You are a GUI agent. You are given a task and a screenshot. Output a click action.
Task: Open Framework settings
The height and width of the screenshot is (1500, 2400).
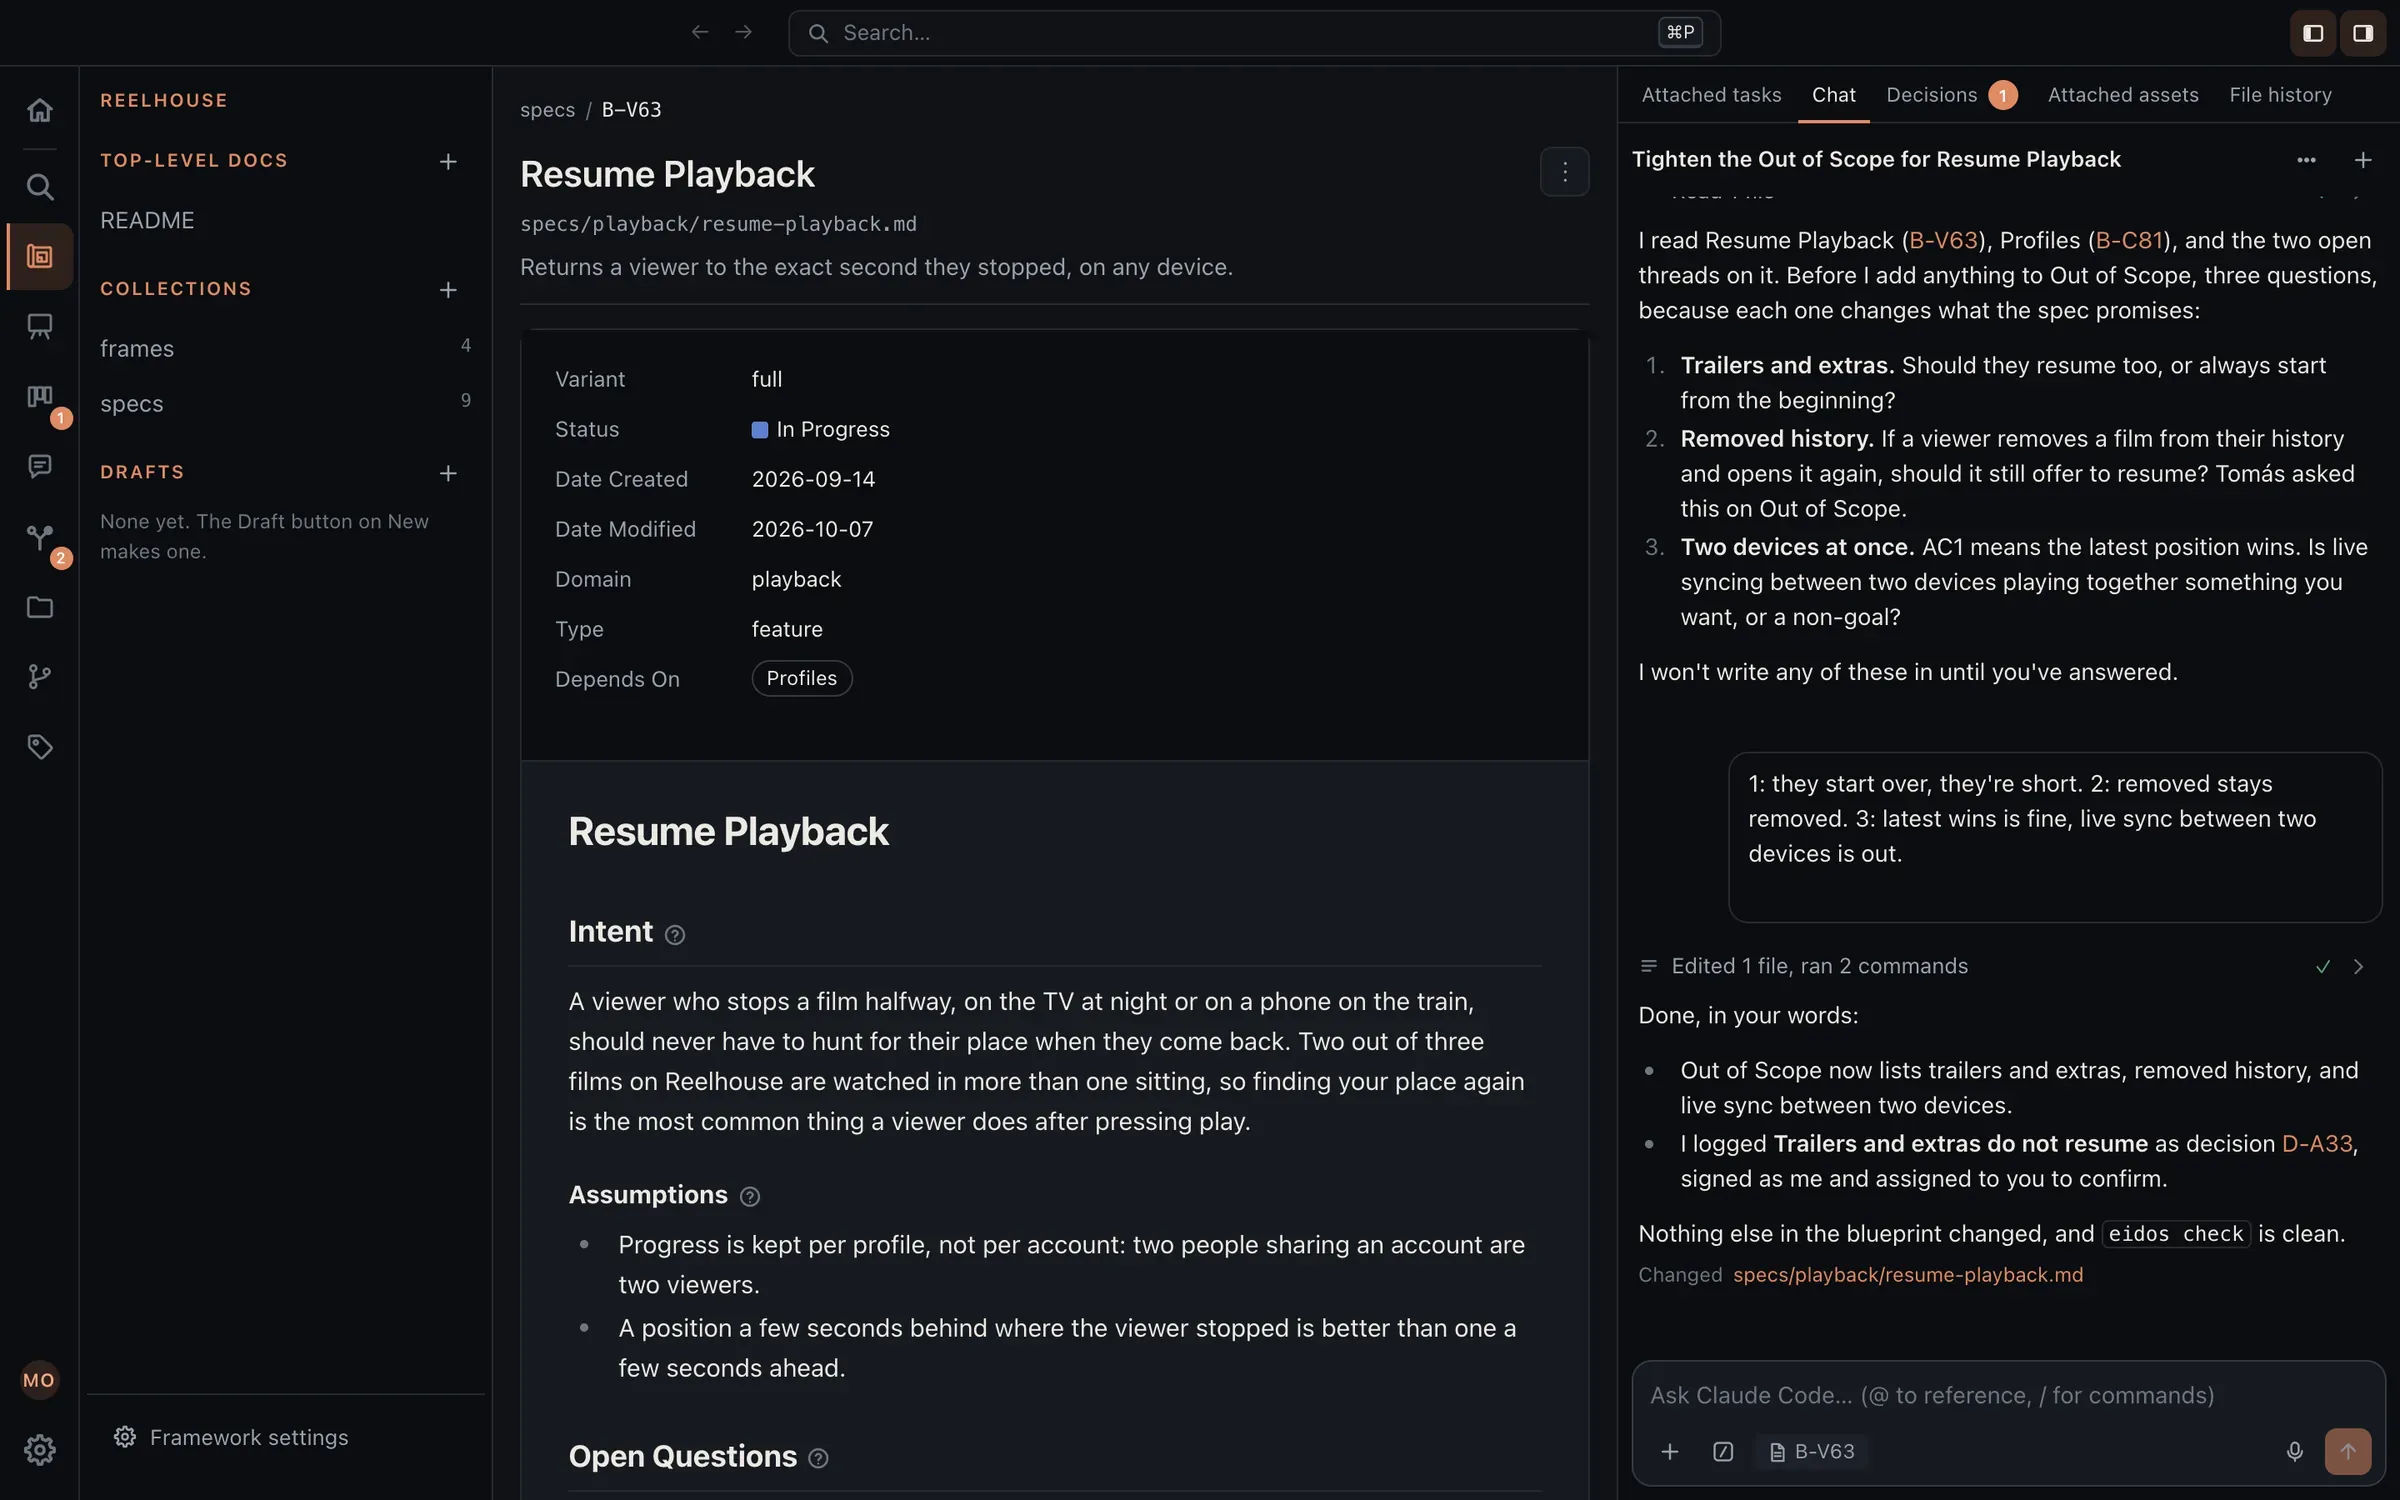tap(231, 1438)
